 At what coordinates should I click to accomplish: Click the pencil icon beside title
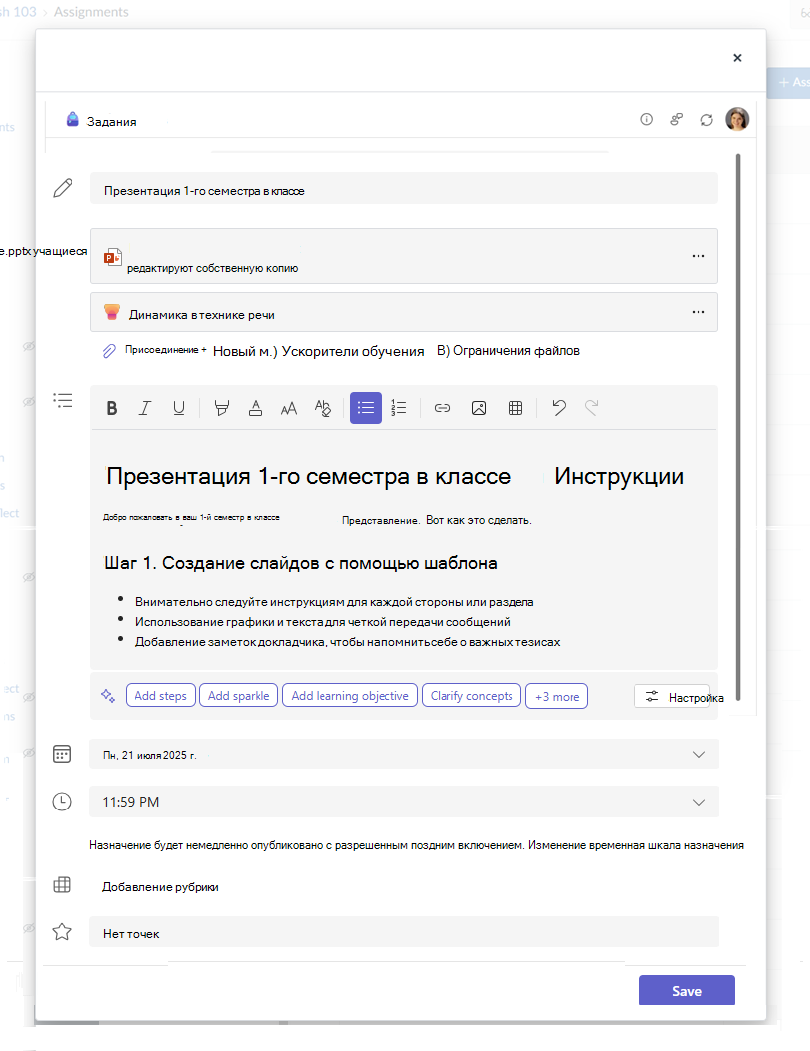[63, 188]
